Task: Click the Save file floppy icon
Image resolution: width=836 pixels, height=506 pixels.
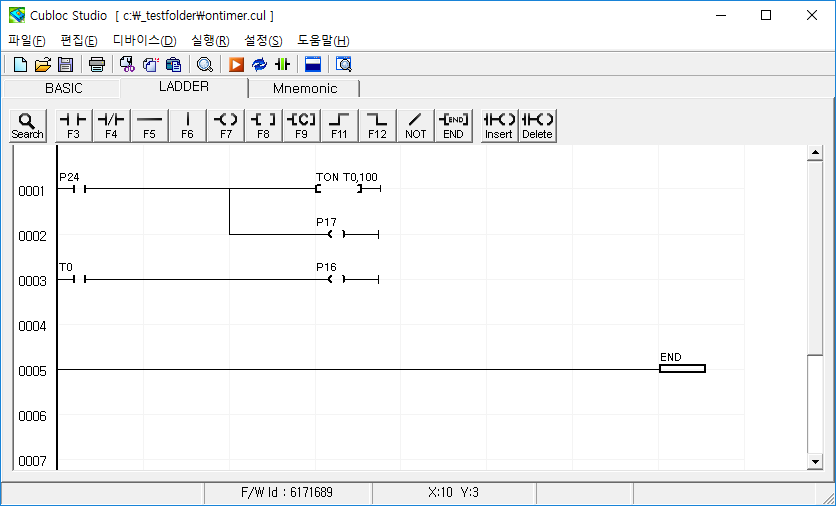Action: (65, 65)
